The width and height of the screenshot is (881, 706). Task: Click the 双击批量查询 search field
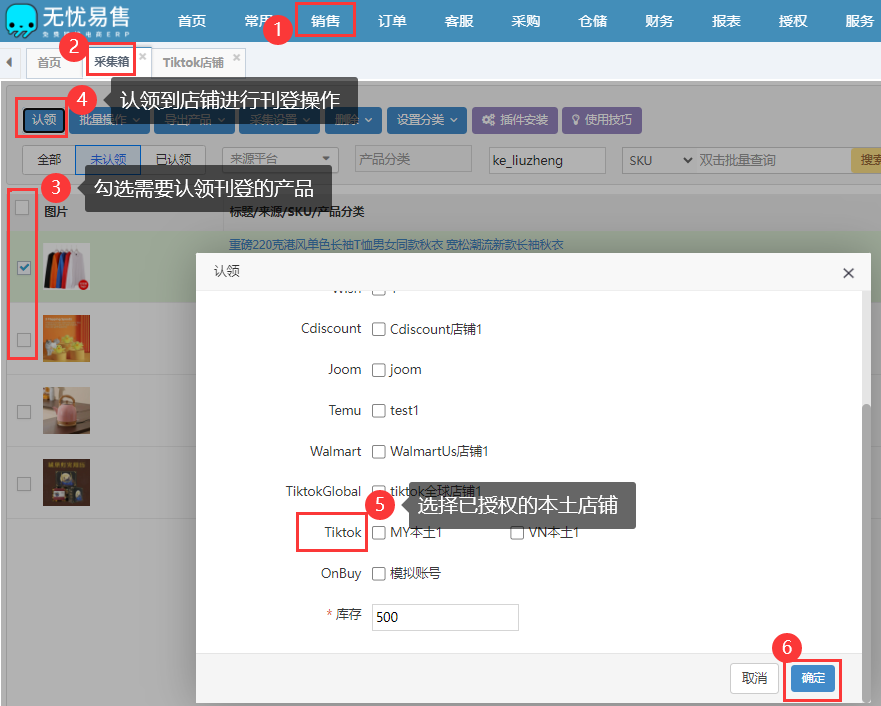774,161
